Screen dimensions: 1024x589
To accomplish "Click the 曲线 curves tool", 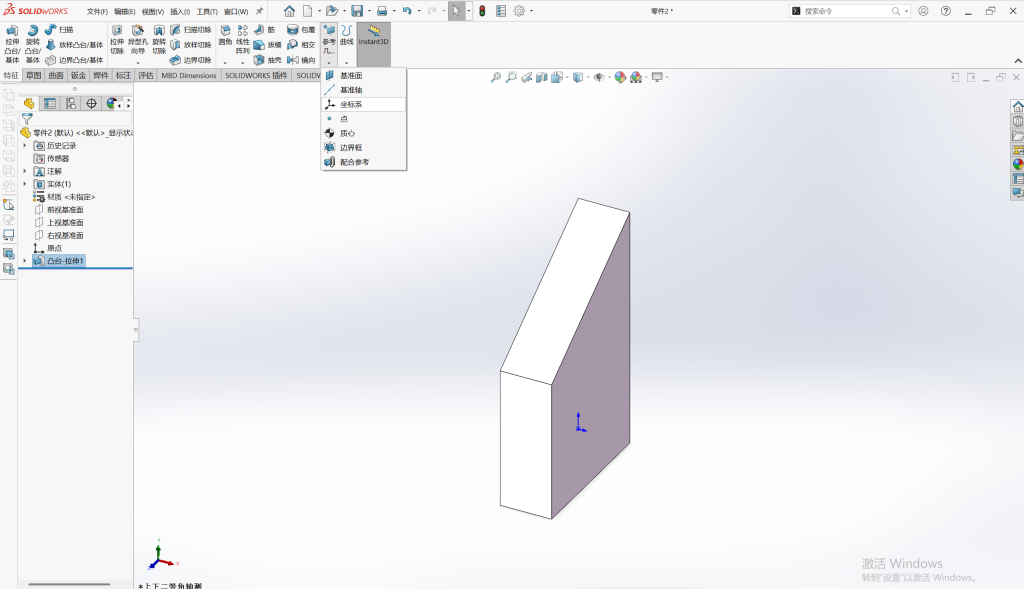I will [346, 36].
